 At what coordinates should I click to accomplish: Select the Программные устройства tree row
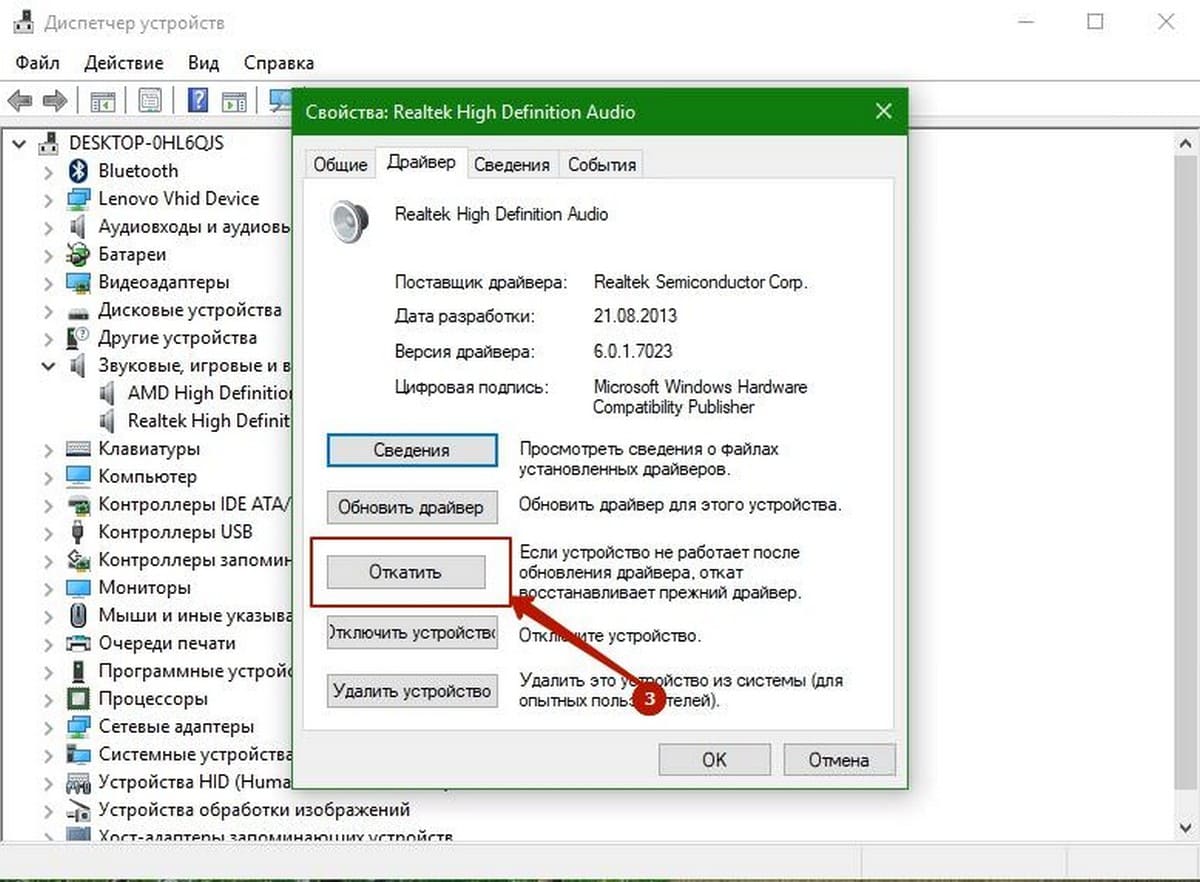[181, 671]
